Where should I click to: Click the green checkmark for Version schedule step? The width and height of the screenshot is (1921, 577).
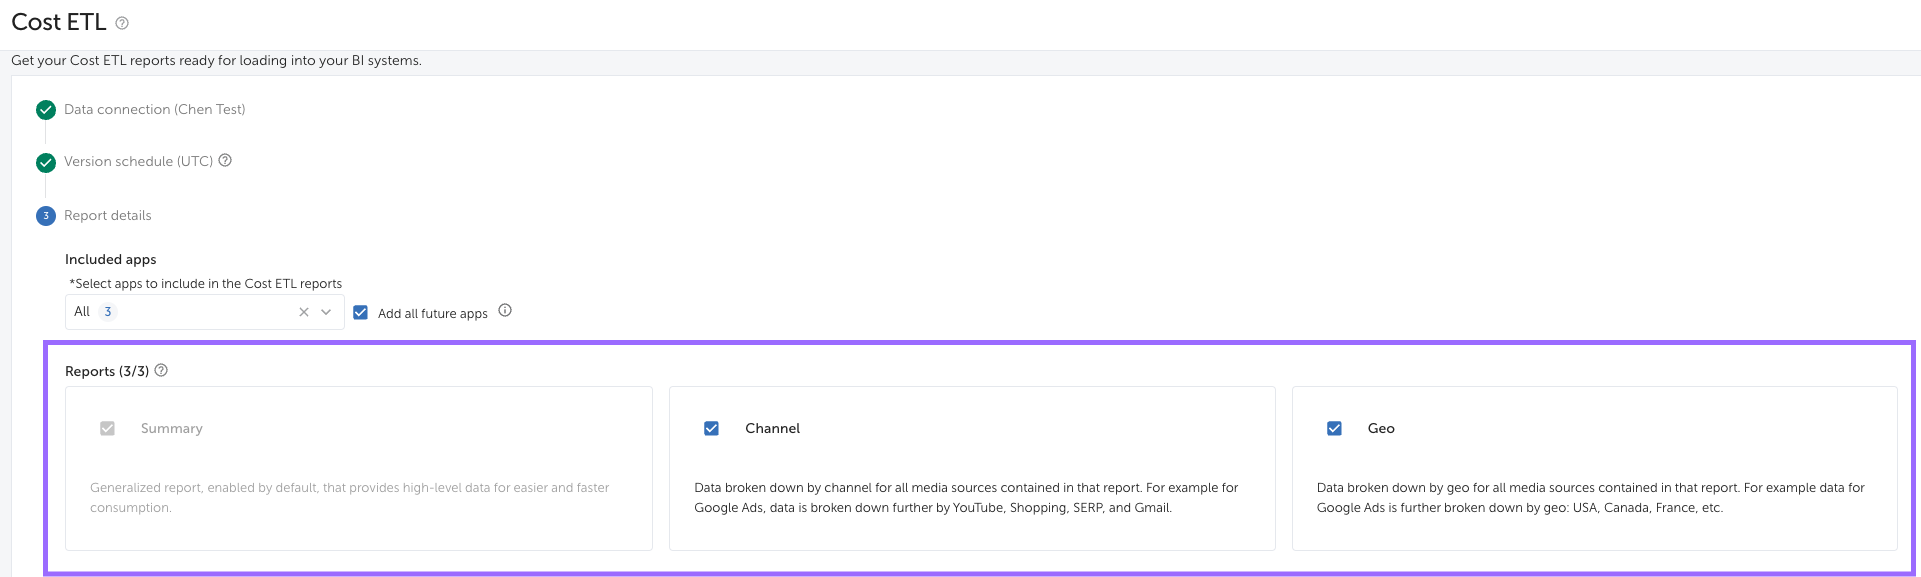pos(46,162)
